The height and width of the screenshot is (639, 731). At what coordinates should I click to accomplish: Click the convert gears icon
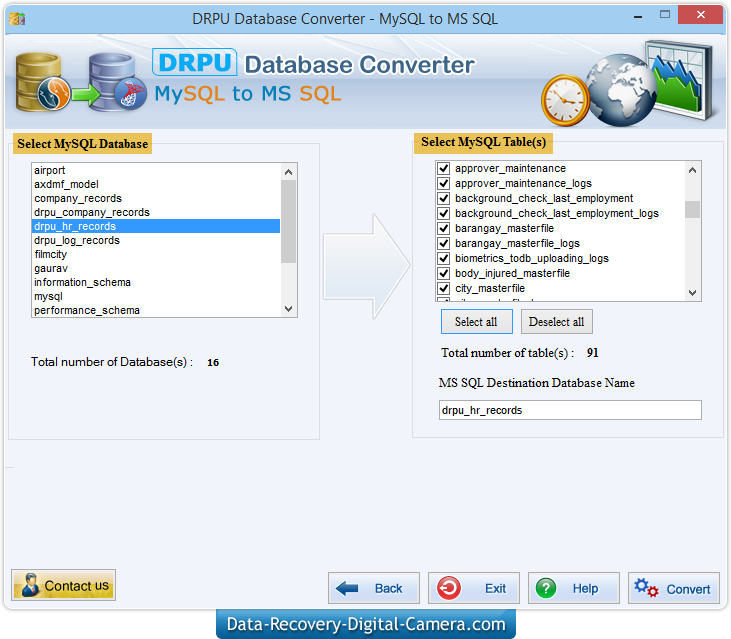point(646,588)
